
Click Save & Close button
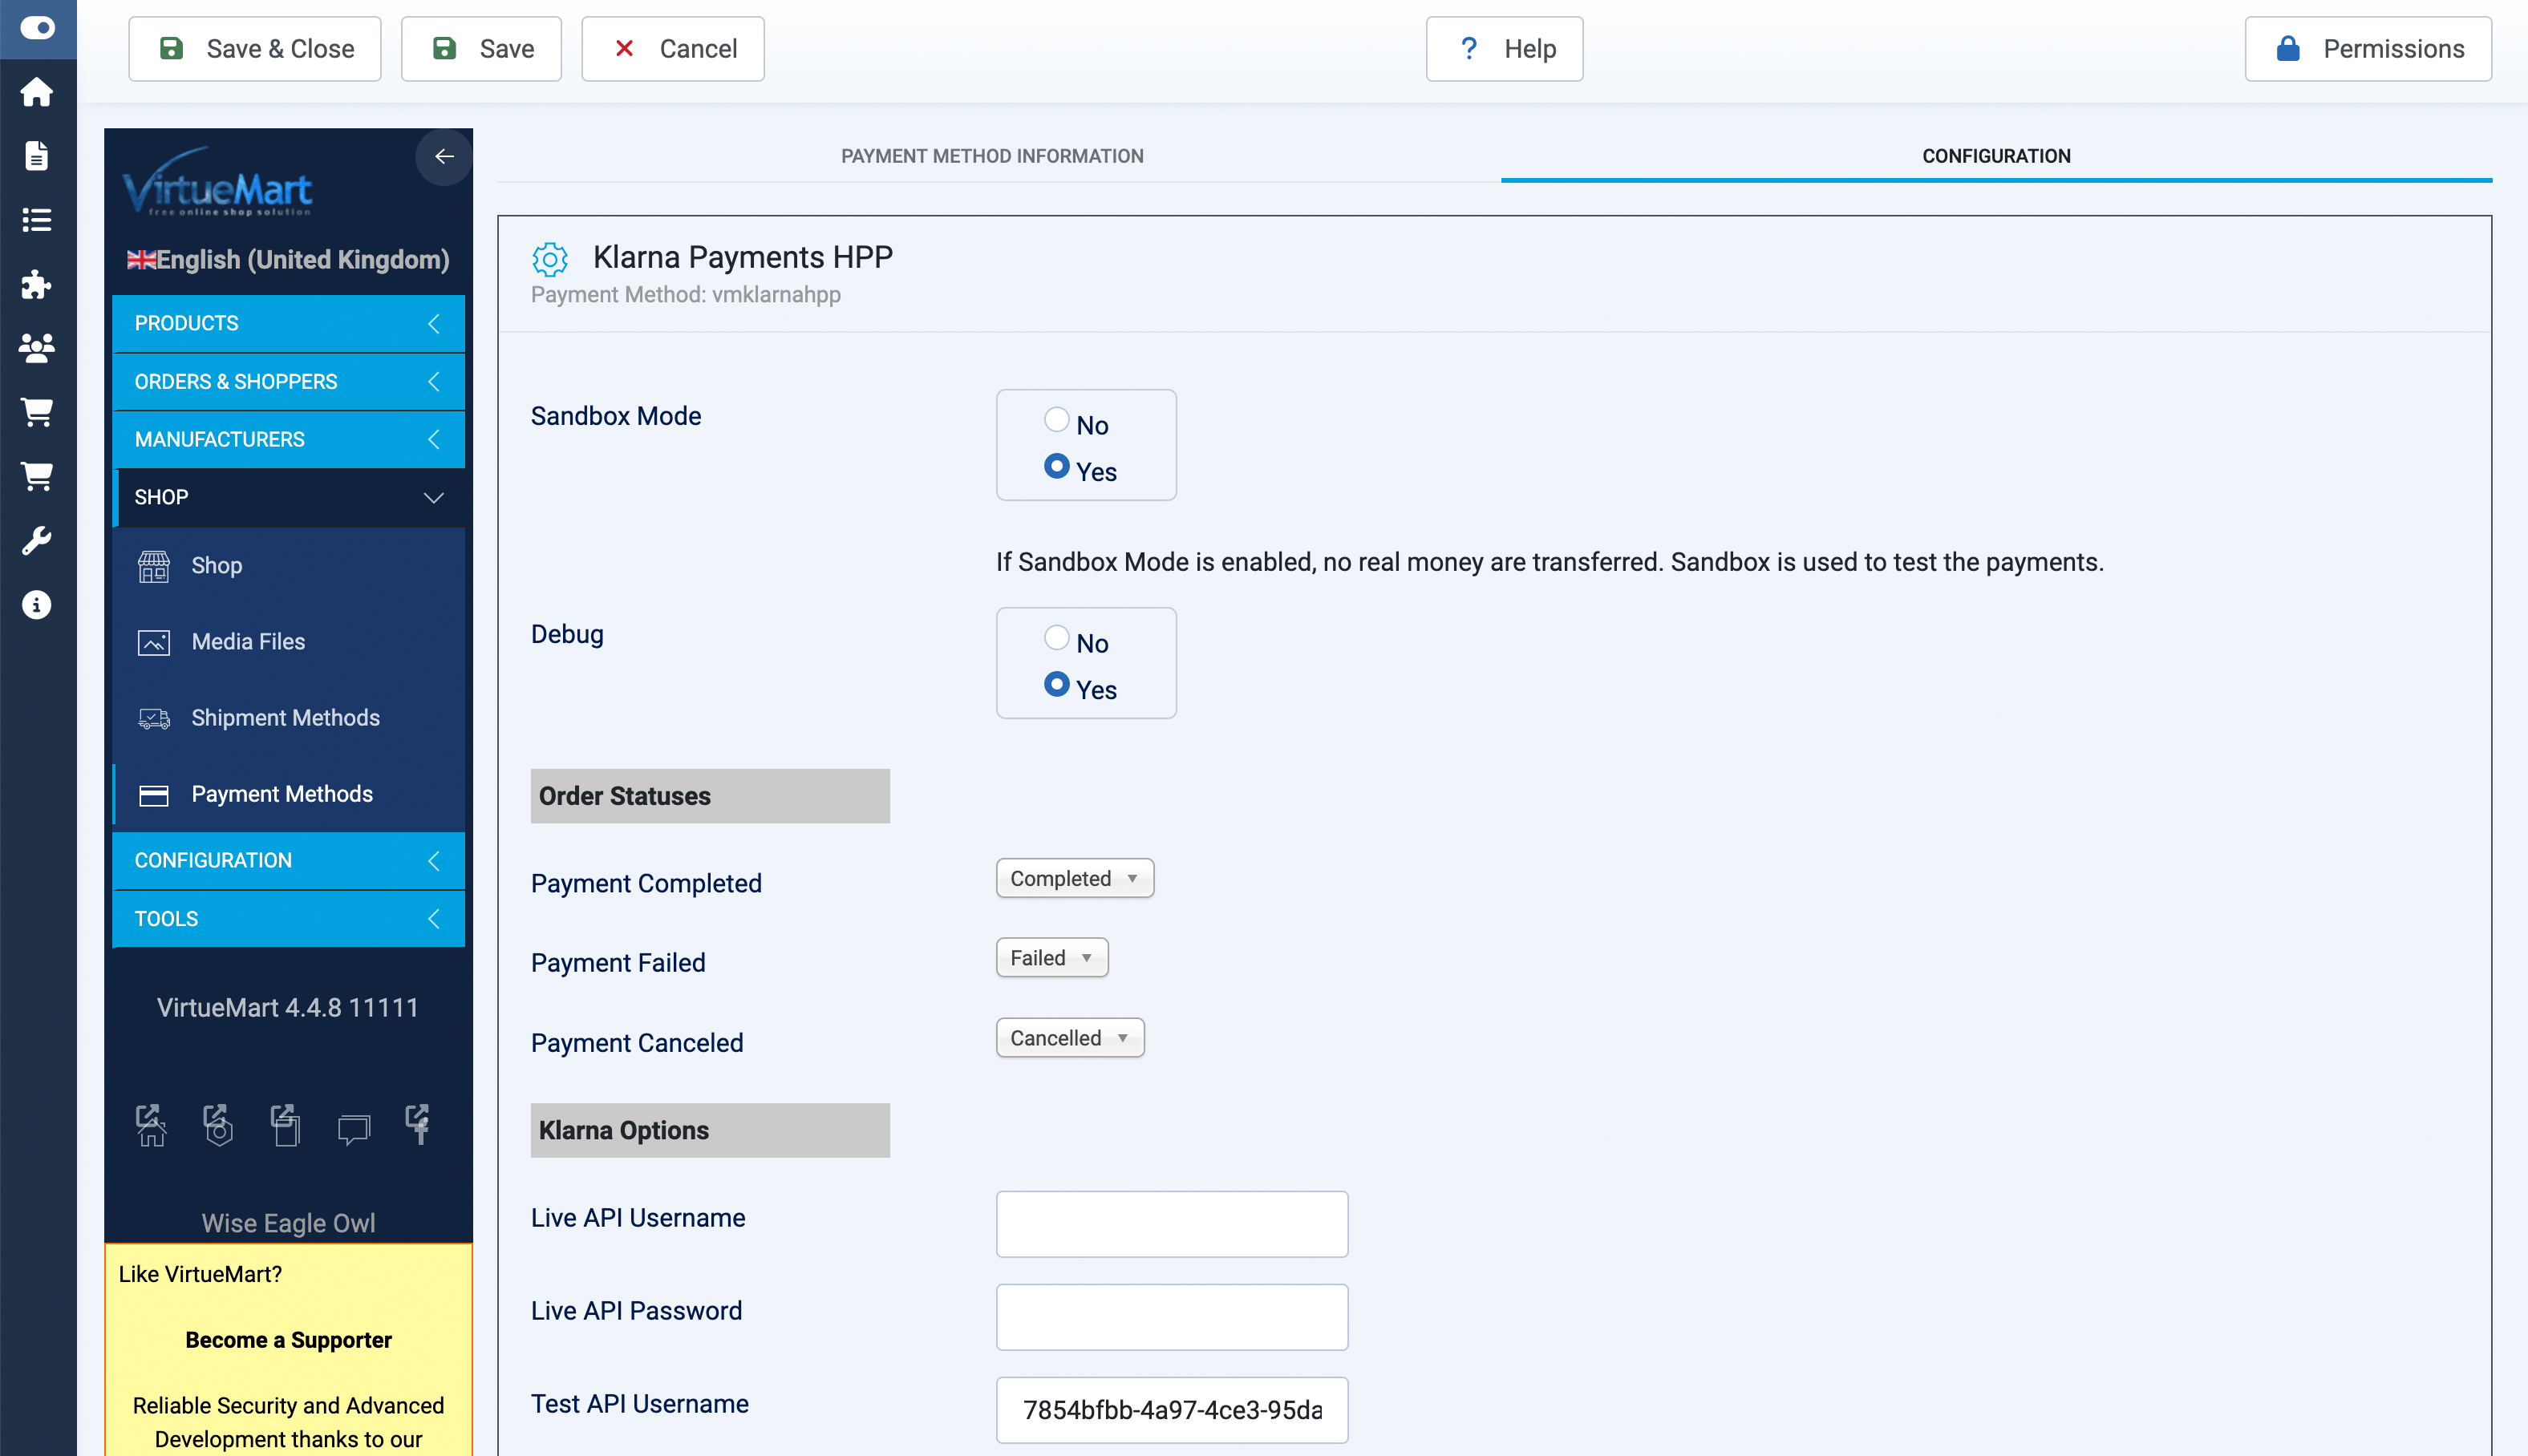pyautogui.click(x=255, y=48)
